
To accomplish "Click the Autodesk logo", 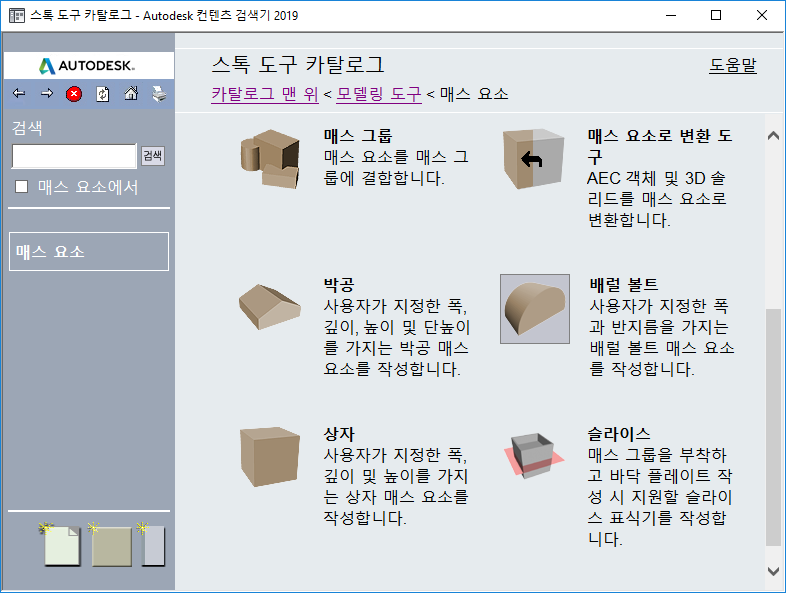I will (87, 66).
